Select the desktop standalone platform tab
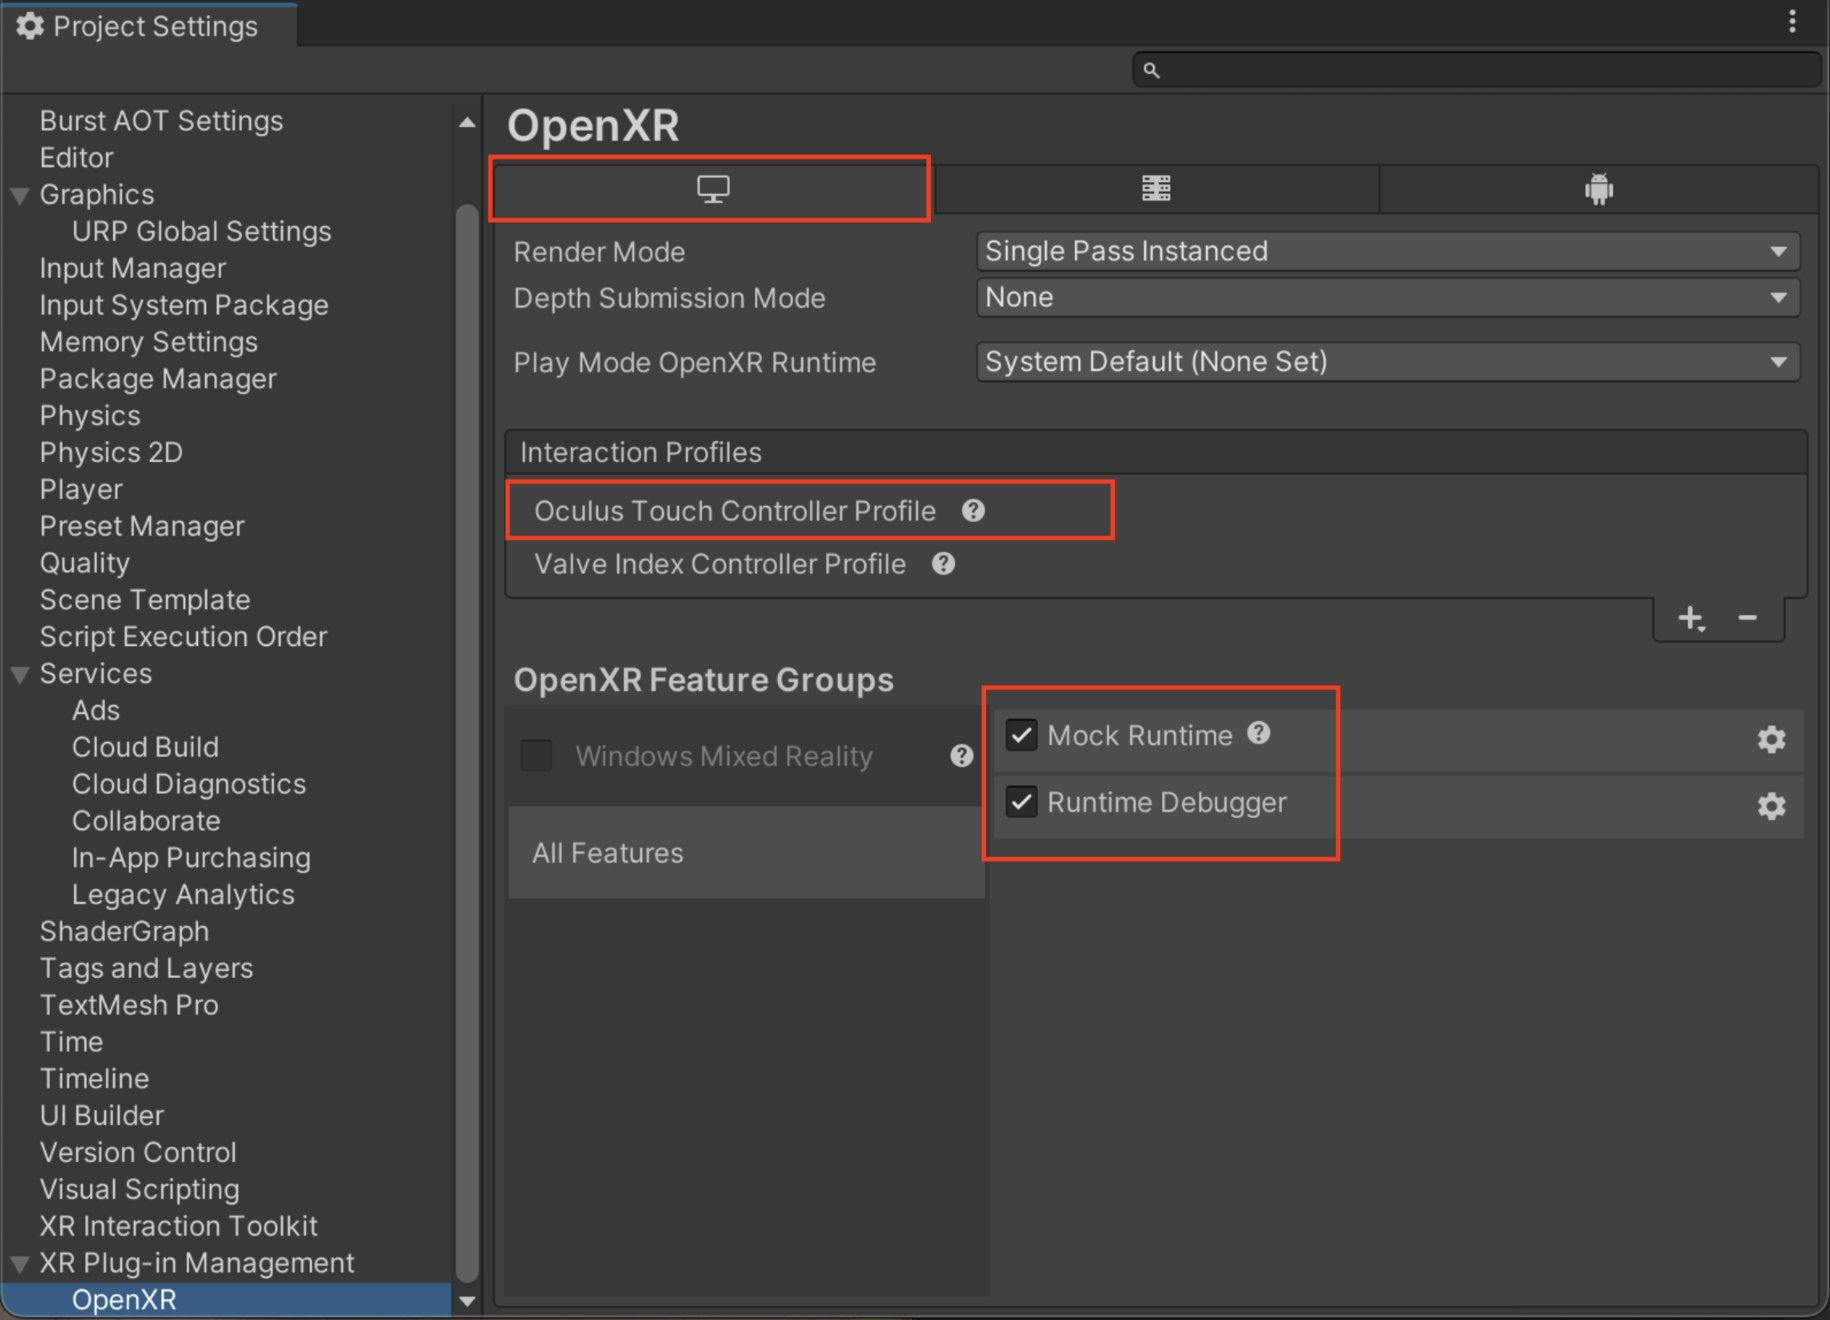 point(712,189)
